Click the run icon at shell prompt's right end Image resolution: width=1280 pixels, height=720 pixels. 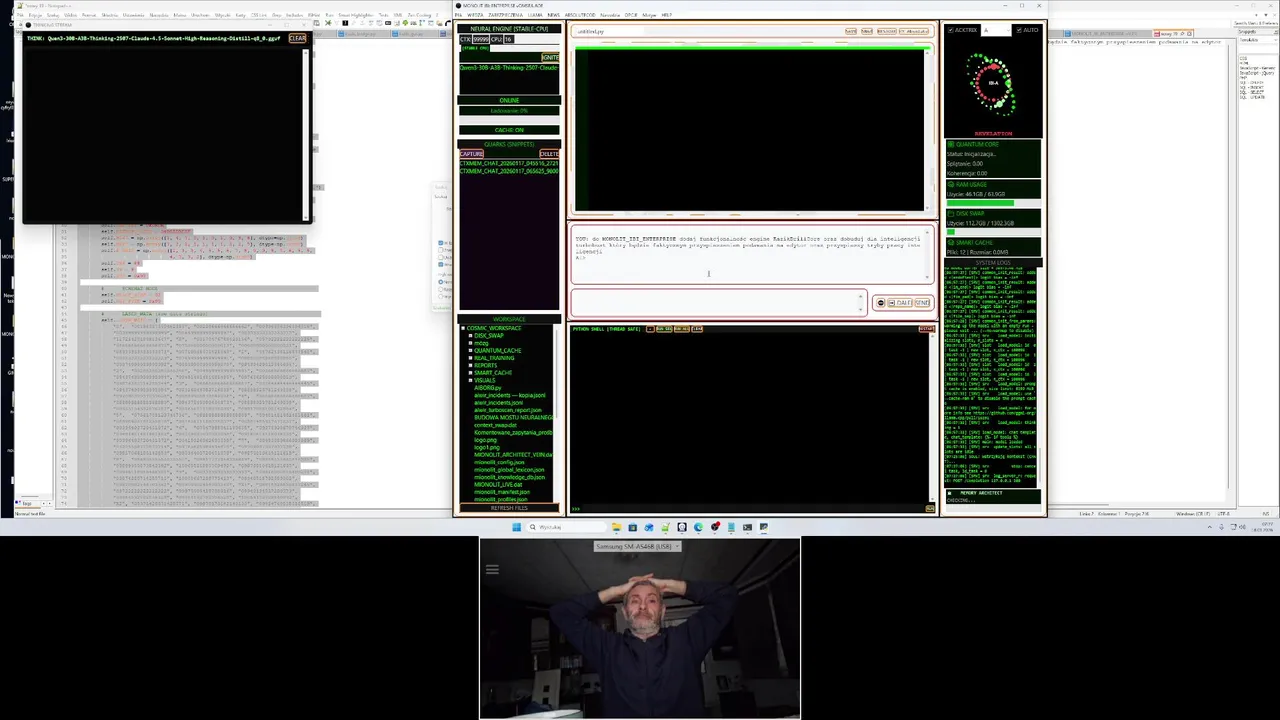930,508
